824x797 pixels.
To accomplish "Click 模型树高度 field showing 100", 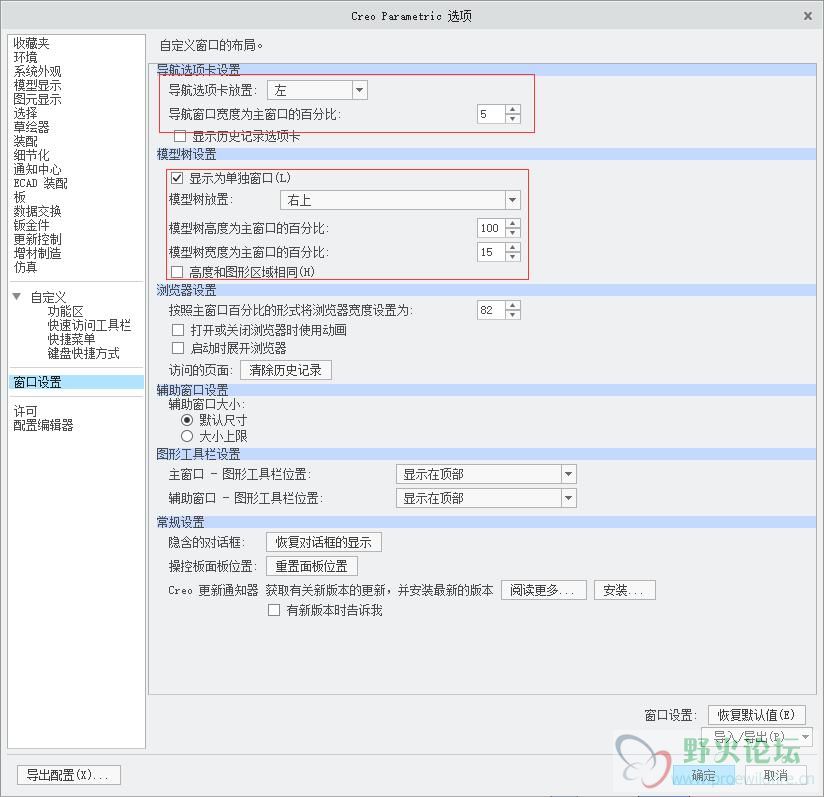I will point(491,228).
